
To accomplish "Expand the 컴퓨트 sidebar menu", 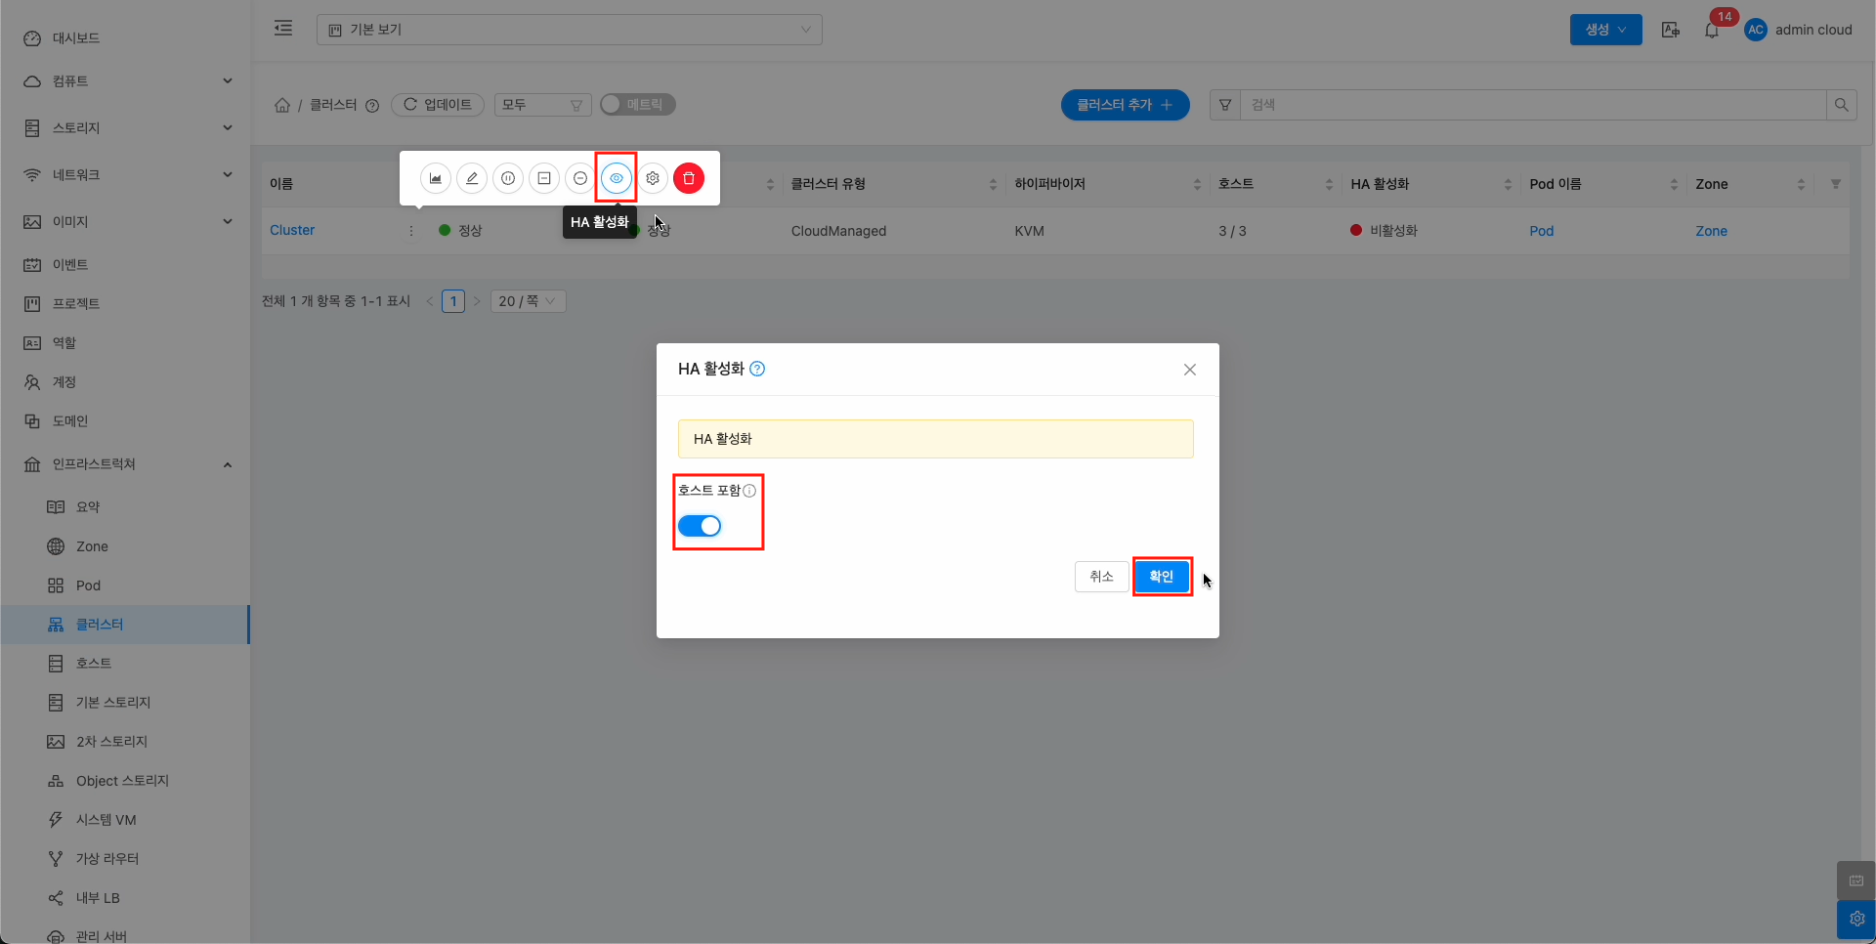I will click(x=125, y=81).
